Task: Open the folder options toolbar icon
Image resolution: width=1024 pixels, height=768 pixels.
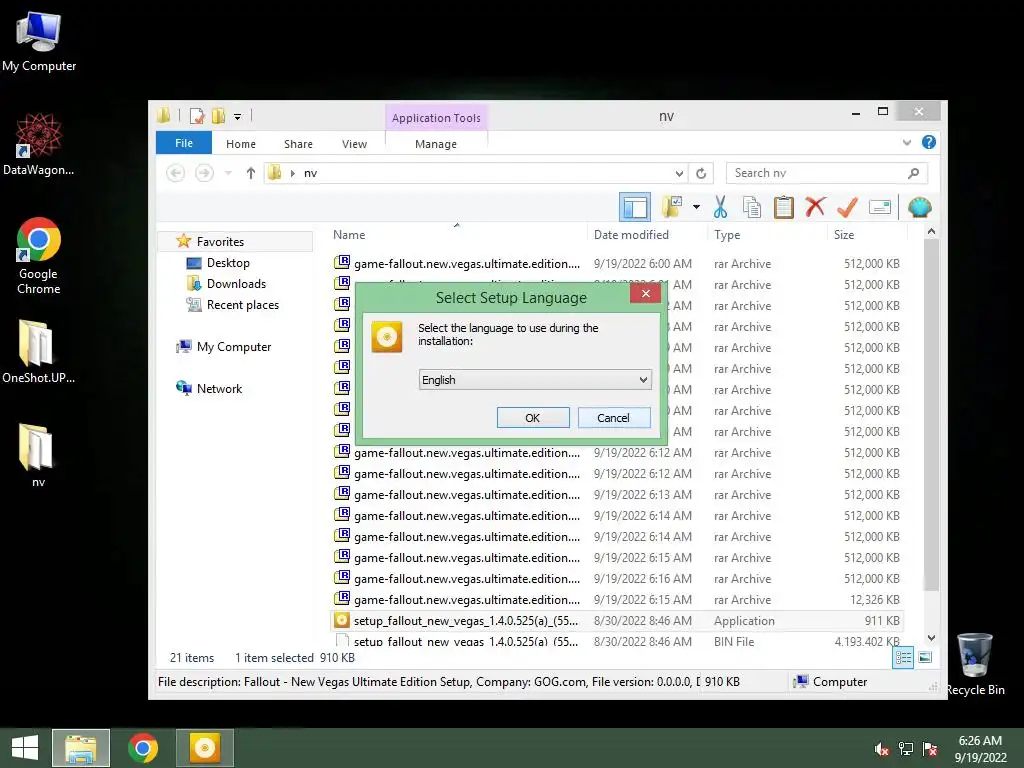Action: [x=672, y=208]
